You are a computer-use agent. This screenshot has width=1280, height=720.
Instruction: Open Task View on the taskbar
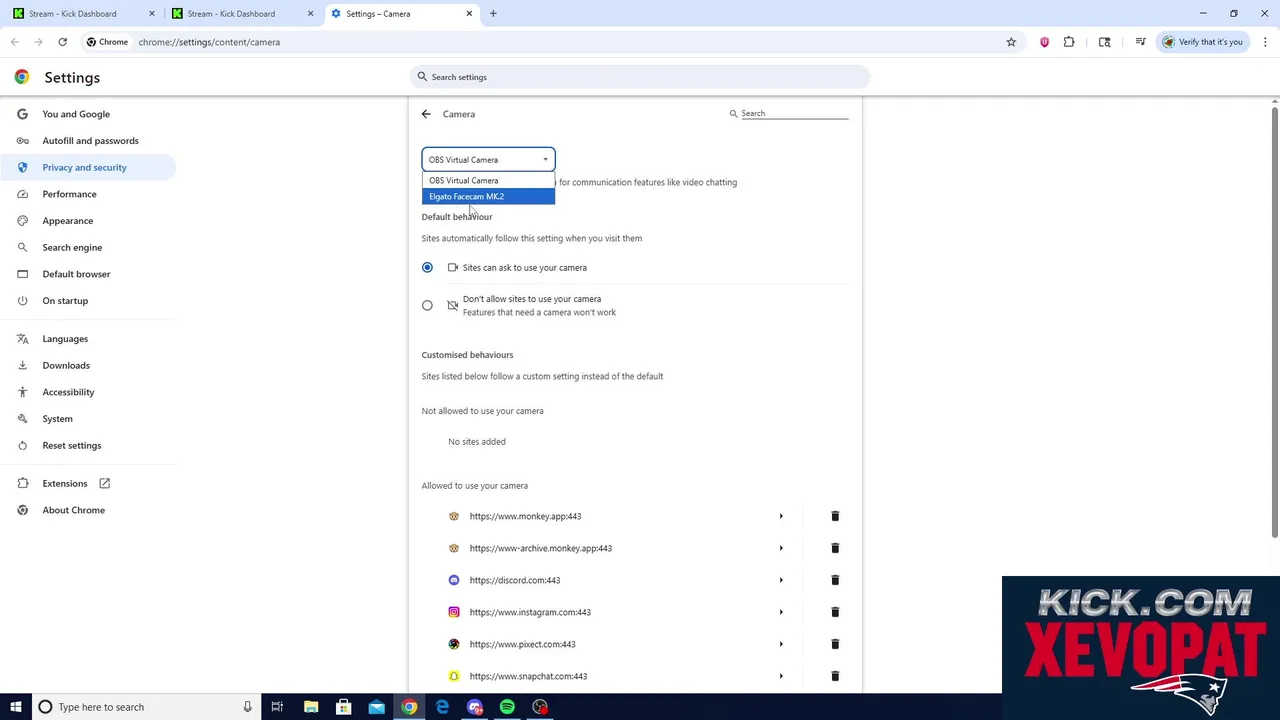coord(277,707)
